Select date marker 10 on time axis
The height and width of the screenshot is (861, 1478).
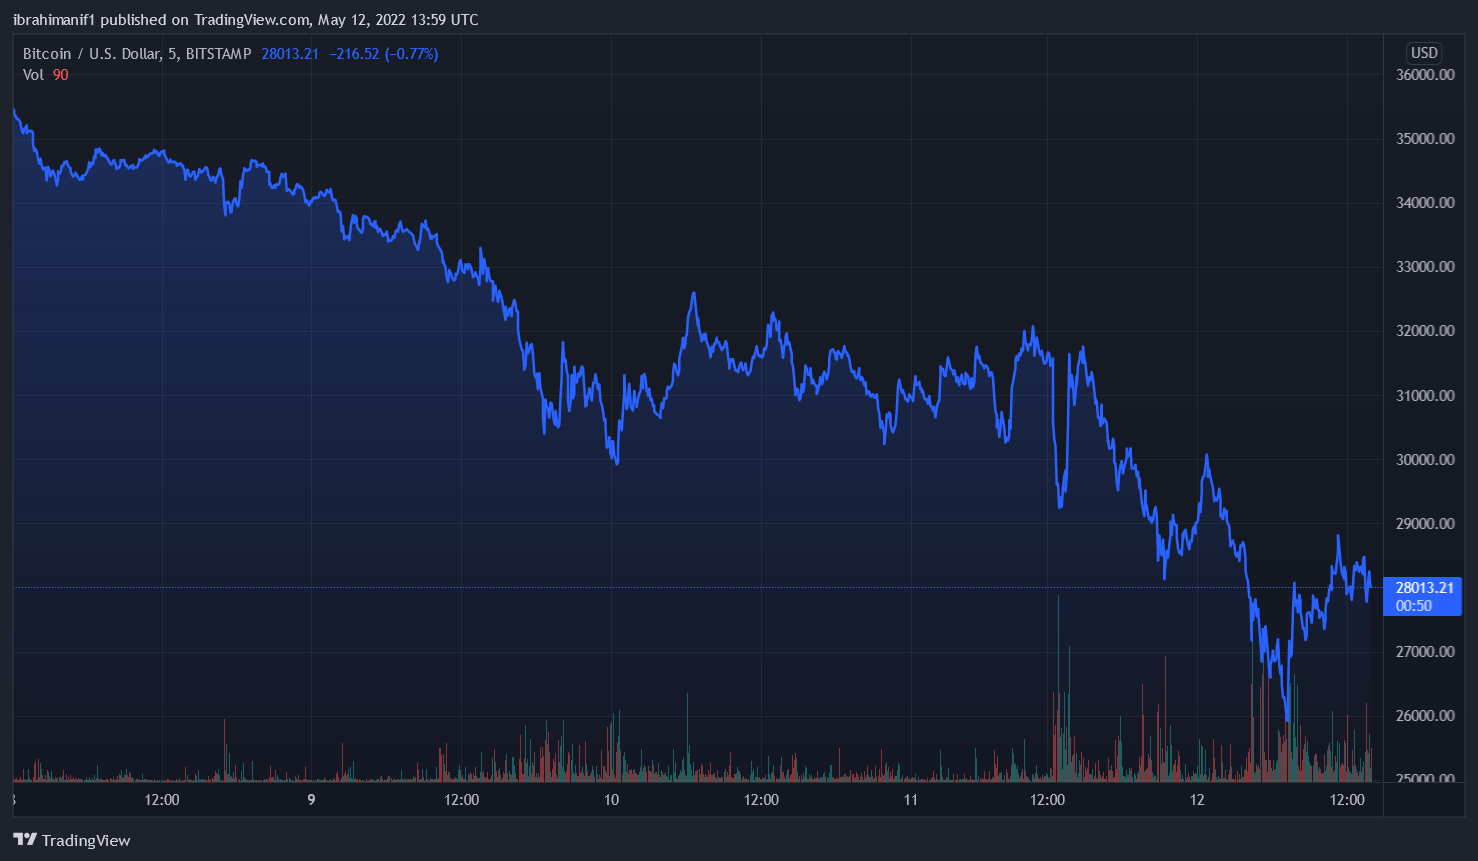611,800
